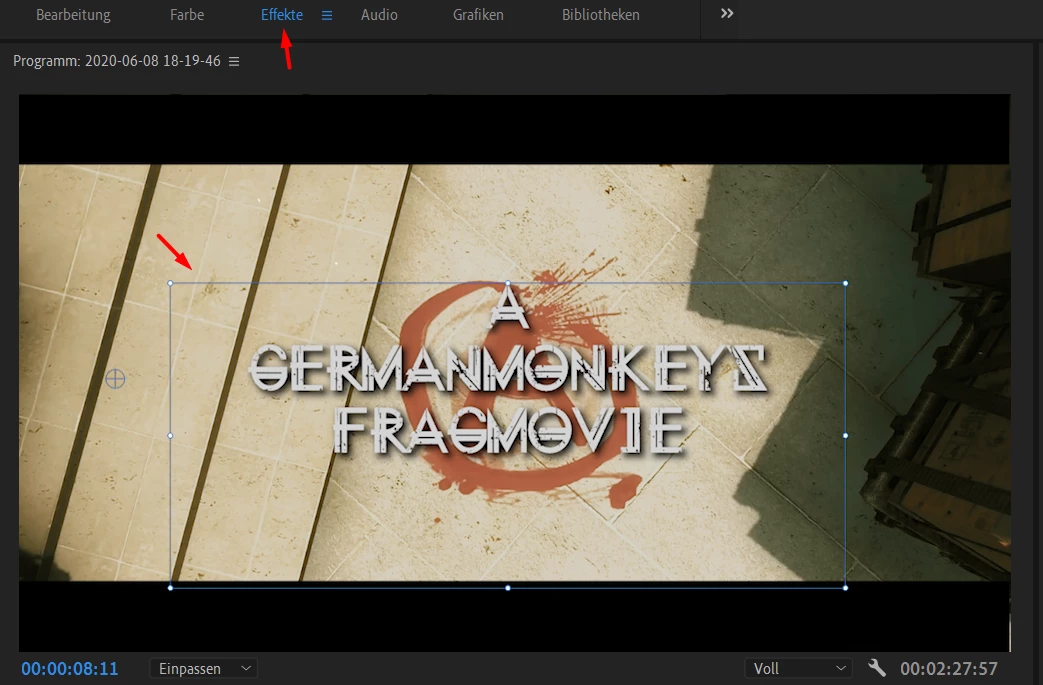Open the Grafiken workspace tab
The width and height of the screenshot is (1043, 685).
tap(478, 15)
